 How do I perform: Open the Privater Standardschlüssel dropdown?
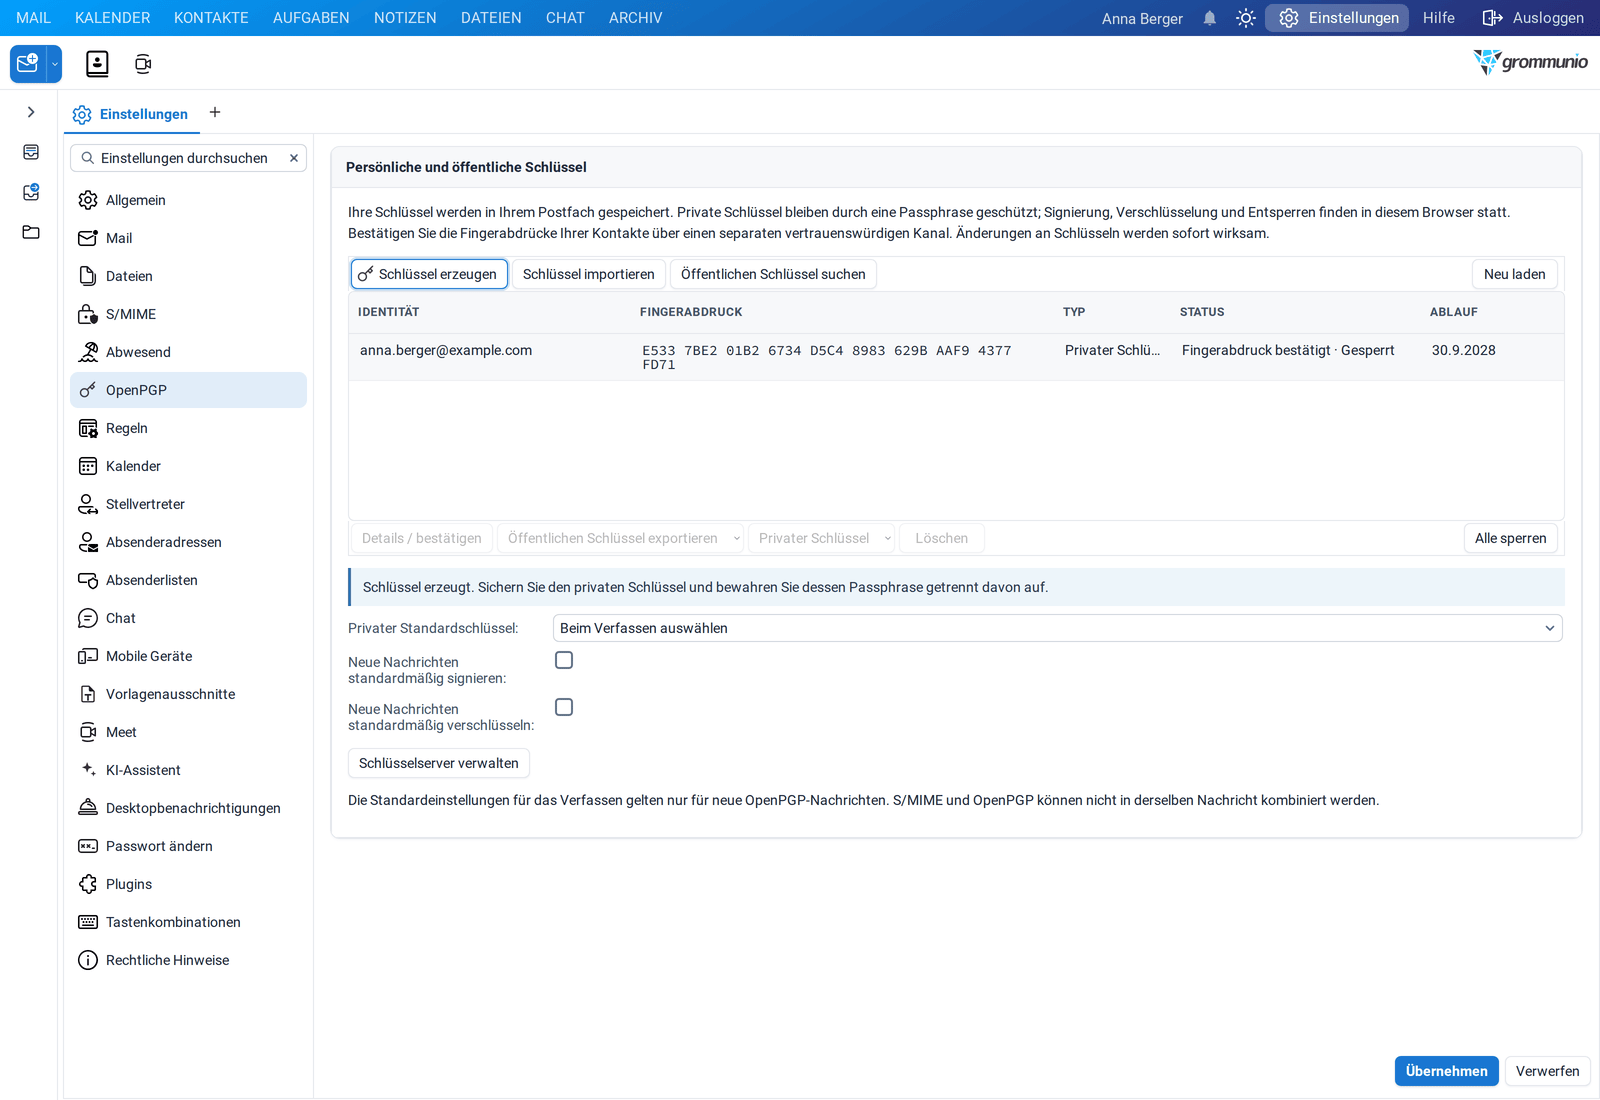pos(1057,628)
